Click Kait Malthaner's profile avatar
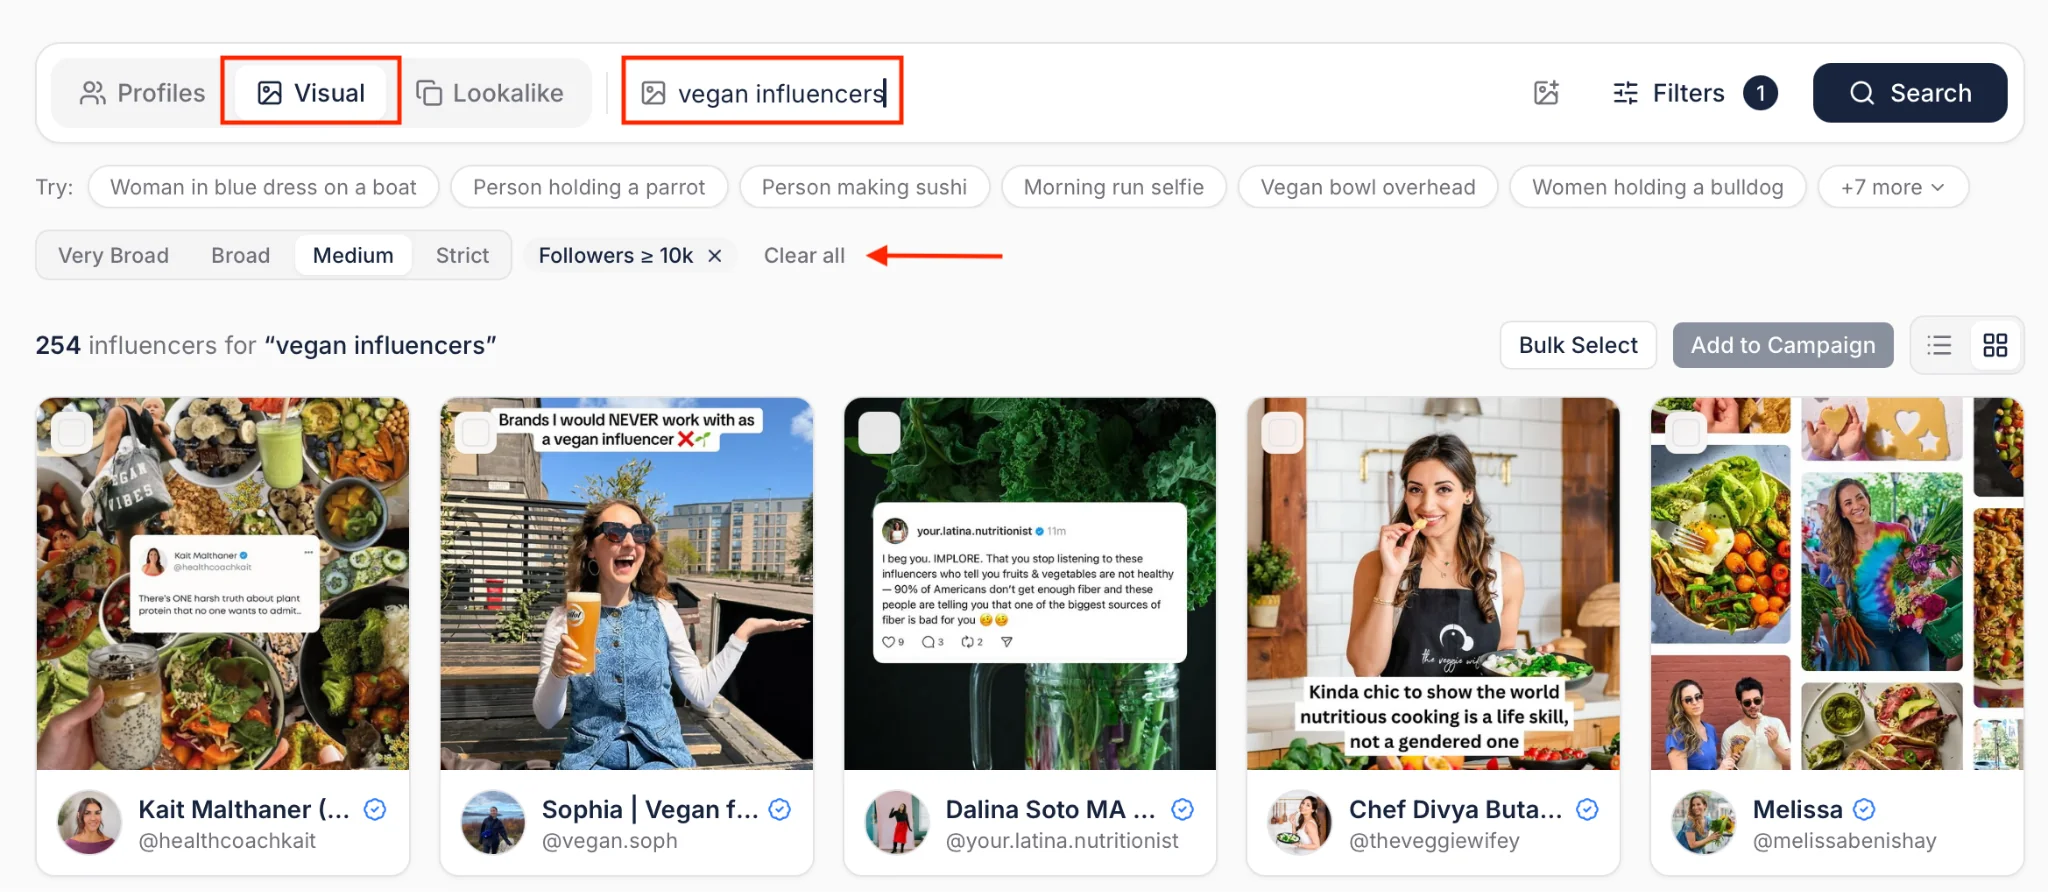The width and height of the screenshot is (2048, 892). point(89,823)
